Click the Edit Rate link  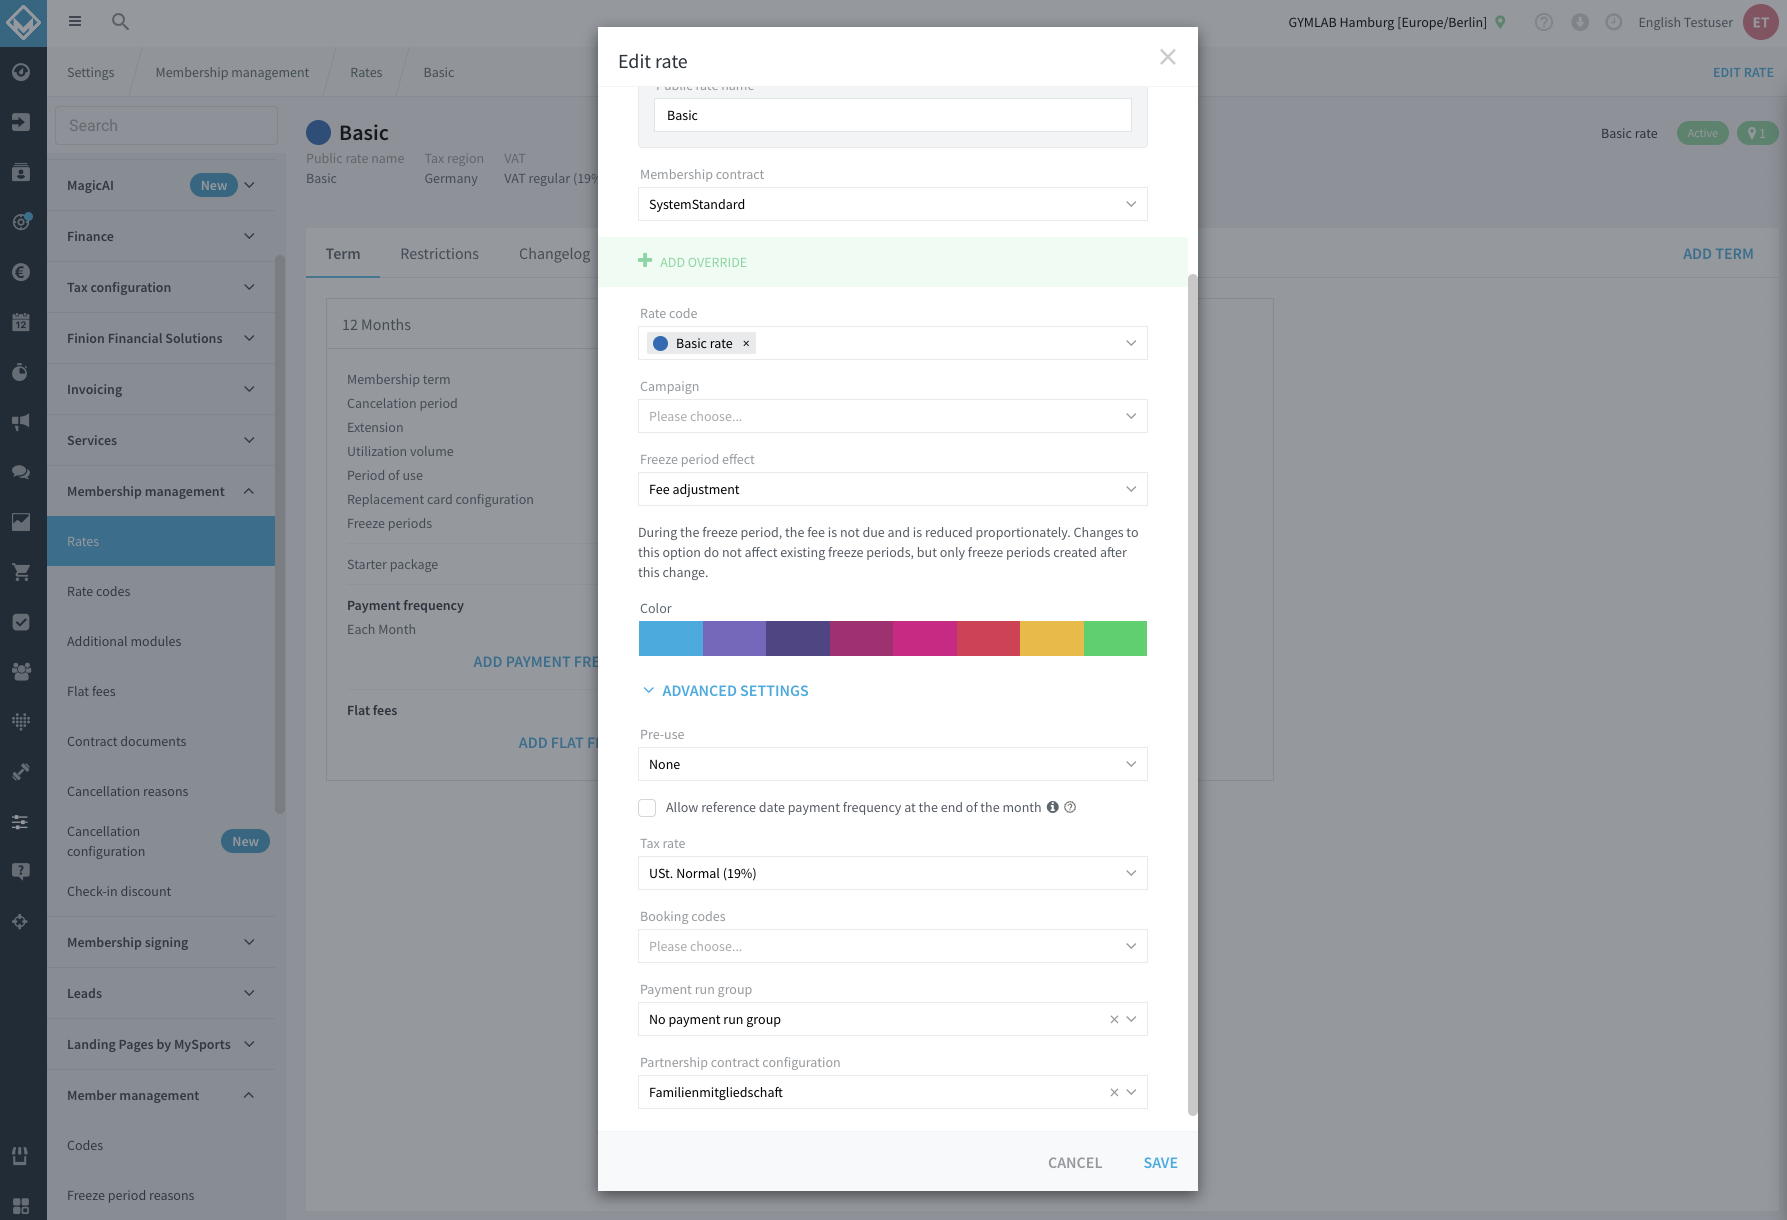[1743, 72]
